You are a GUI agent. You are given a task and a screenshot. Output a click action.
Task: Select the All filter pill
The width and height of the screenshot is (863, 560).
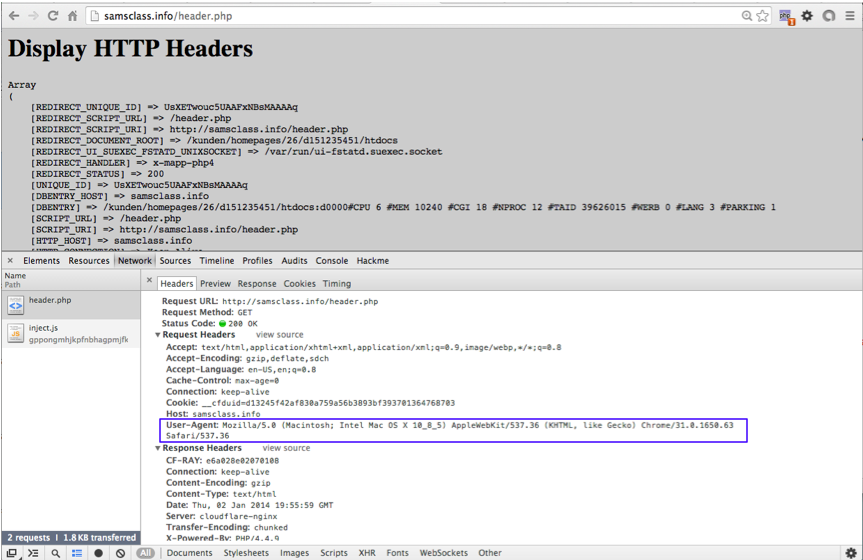tap(145, 553)
